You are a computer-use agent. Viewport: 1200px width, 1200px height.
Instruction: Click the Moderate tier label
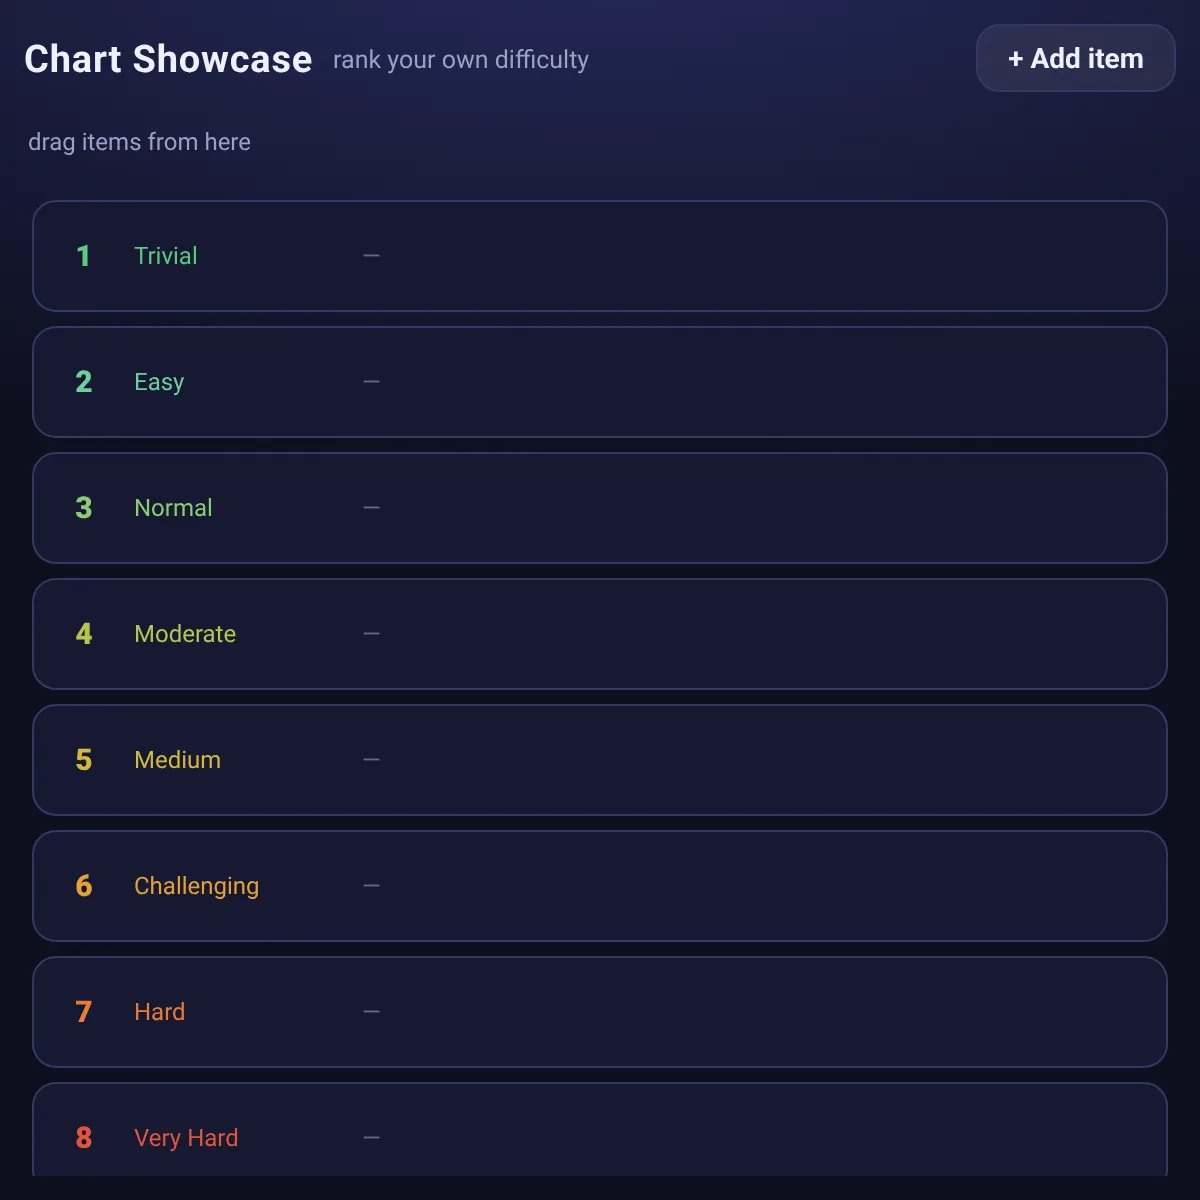click(x=185, y=634)
